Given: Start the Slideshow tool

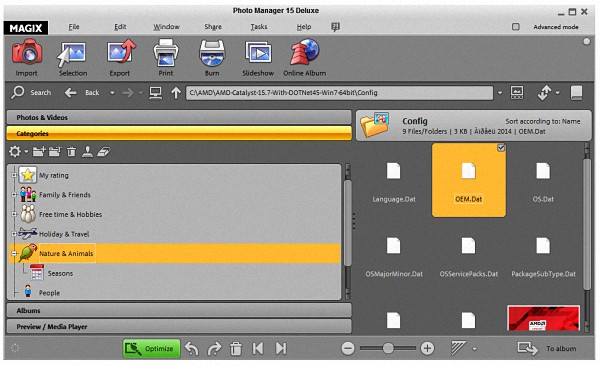Looking at the screenshot, I should (x=258, y=57).
